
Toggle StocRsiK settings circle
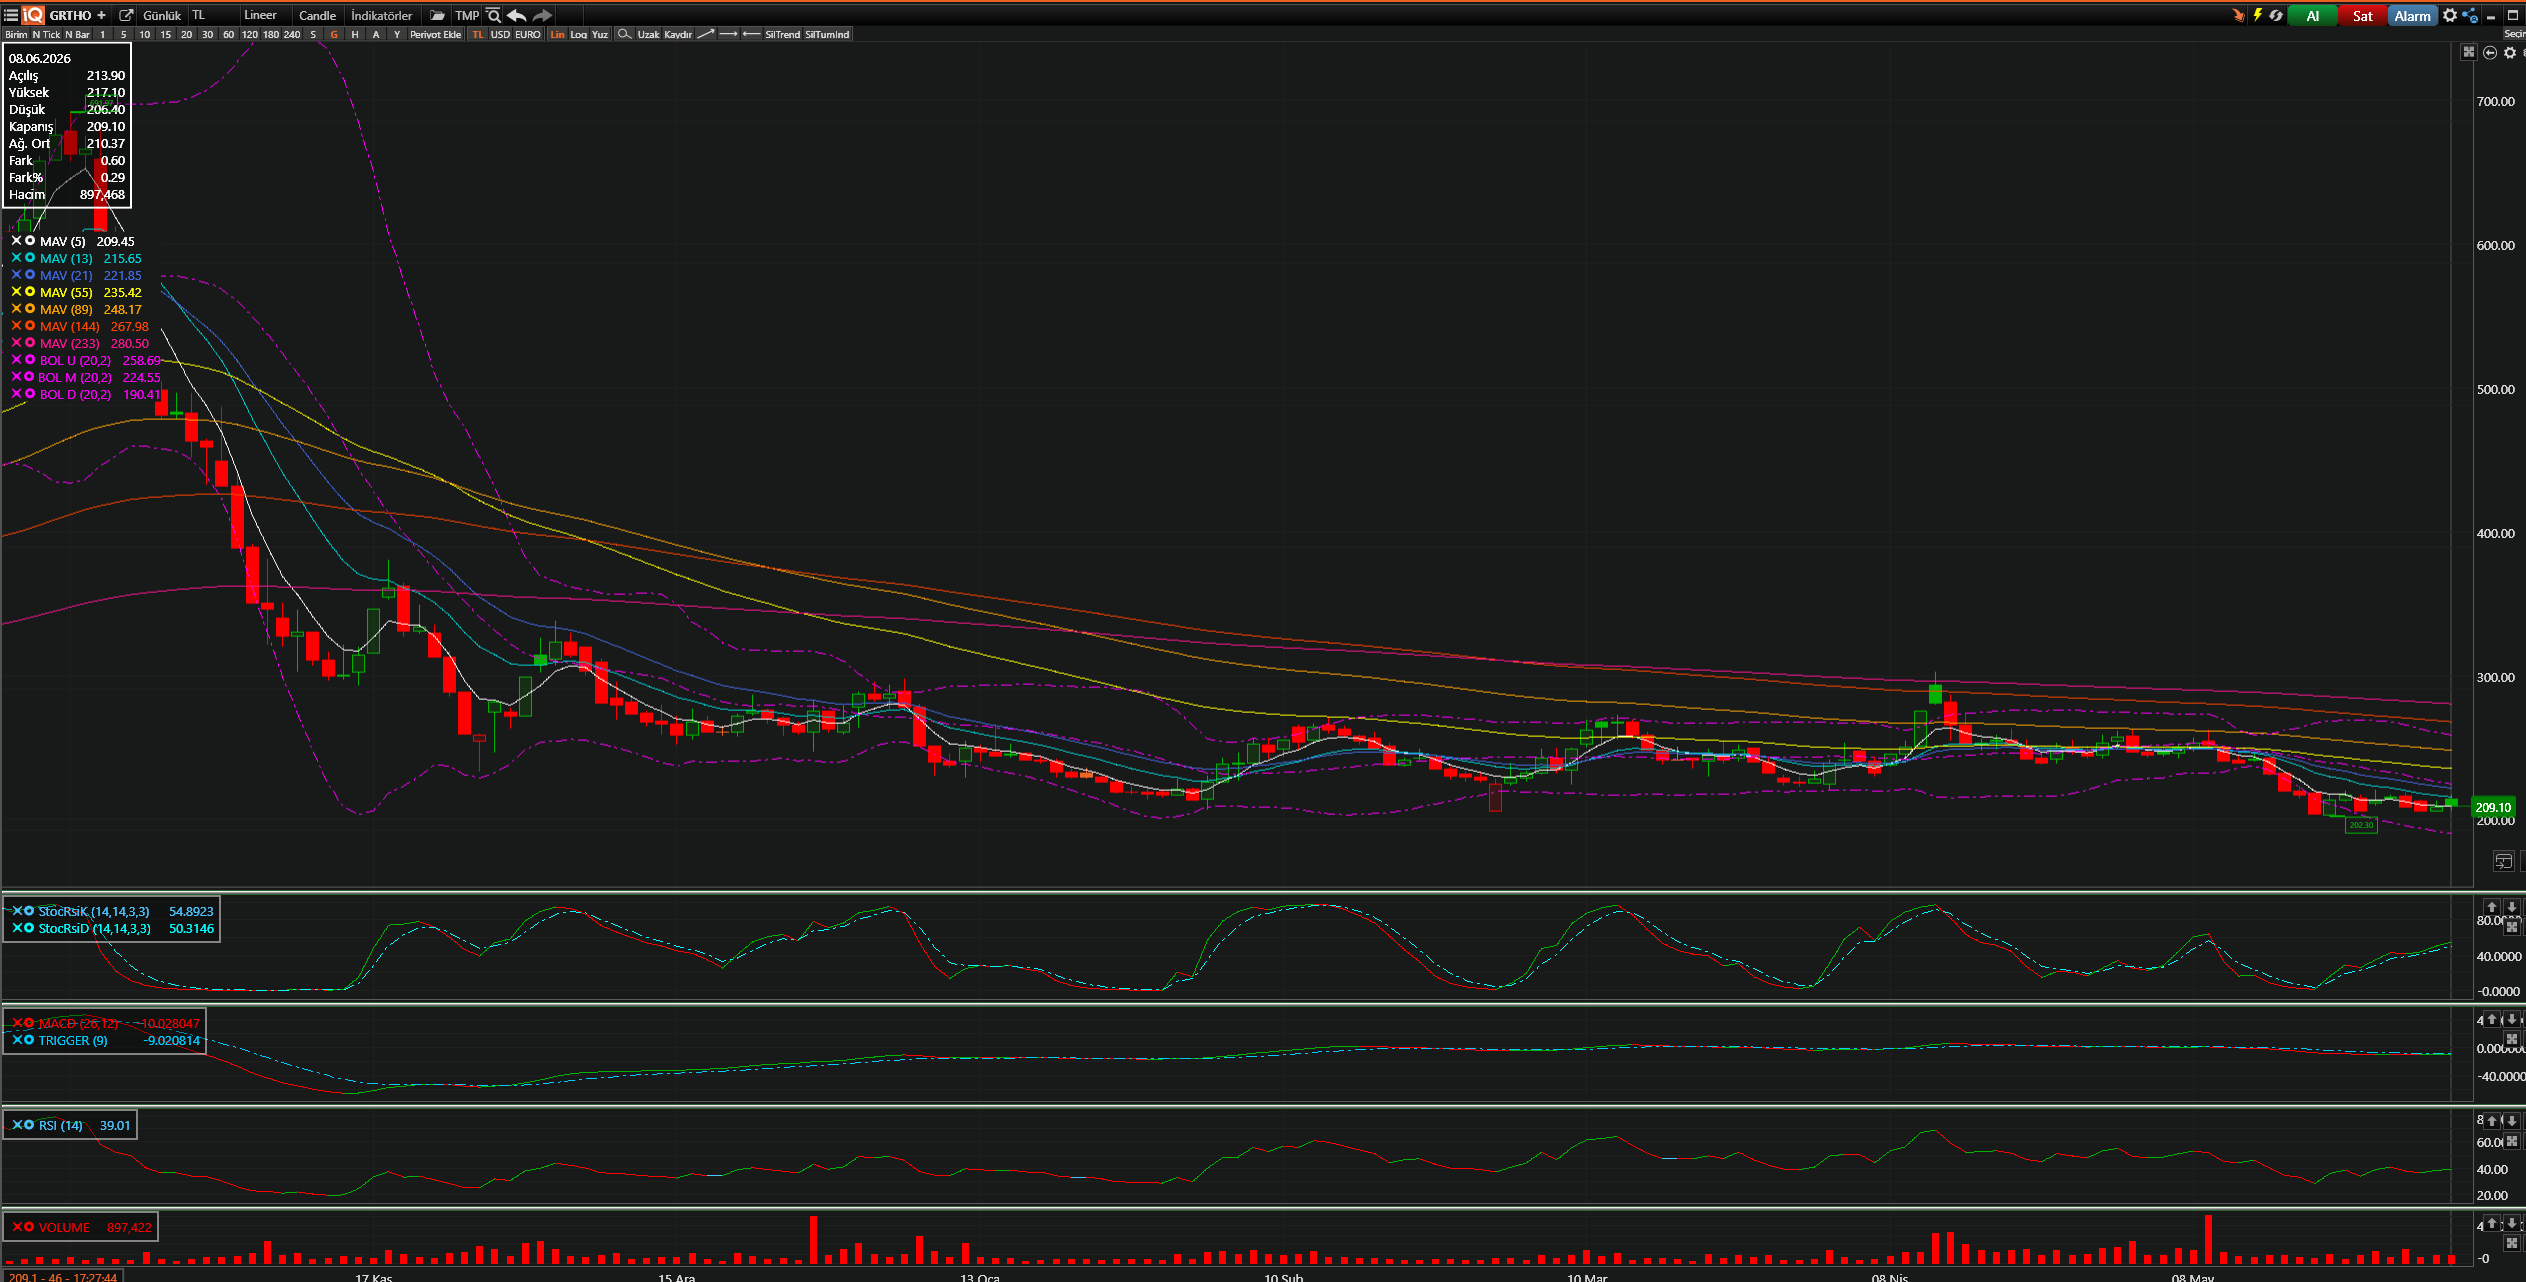click(x=29, y=911)
